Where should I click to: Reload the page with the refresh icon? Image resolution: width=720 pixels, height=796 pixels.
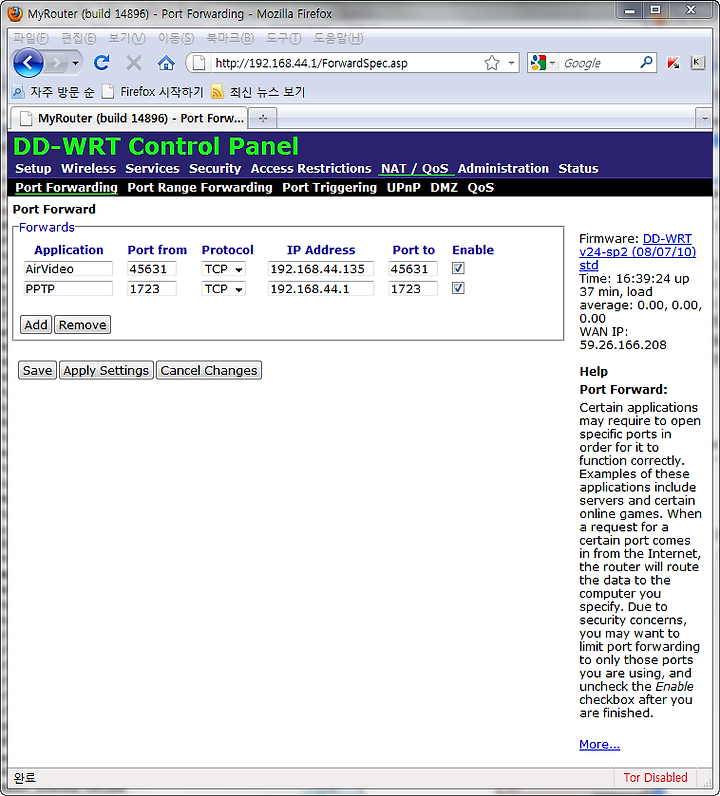pyautogui.click(x=102, y=63)
